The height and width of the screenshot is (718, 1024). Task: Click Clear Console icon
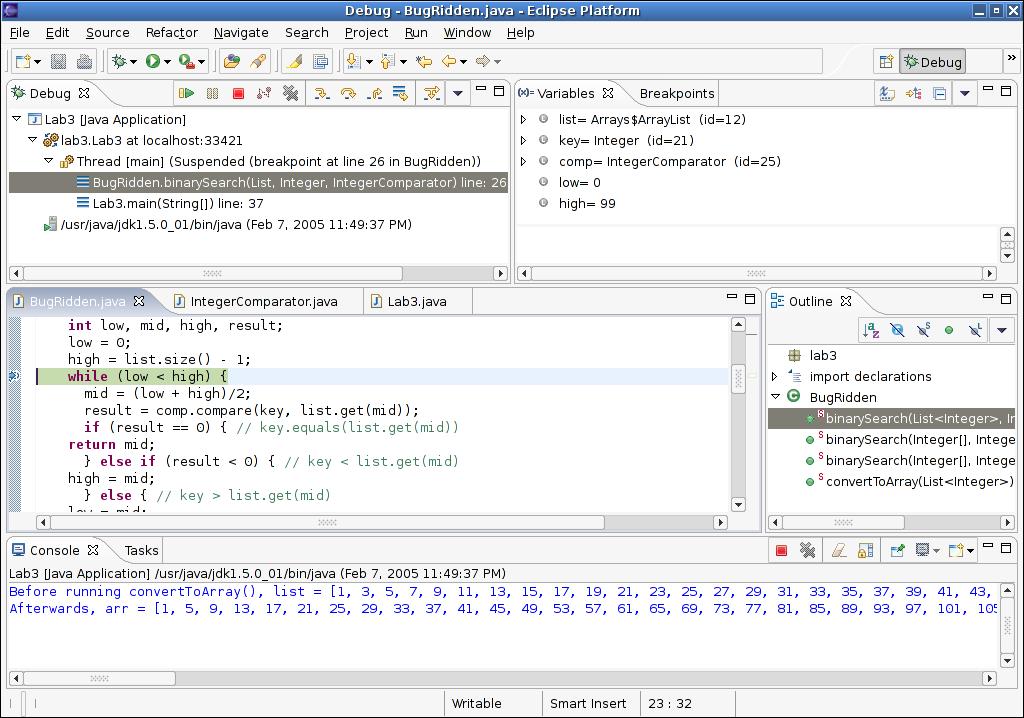tap(839, 551)
